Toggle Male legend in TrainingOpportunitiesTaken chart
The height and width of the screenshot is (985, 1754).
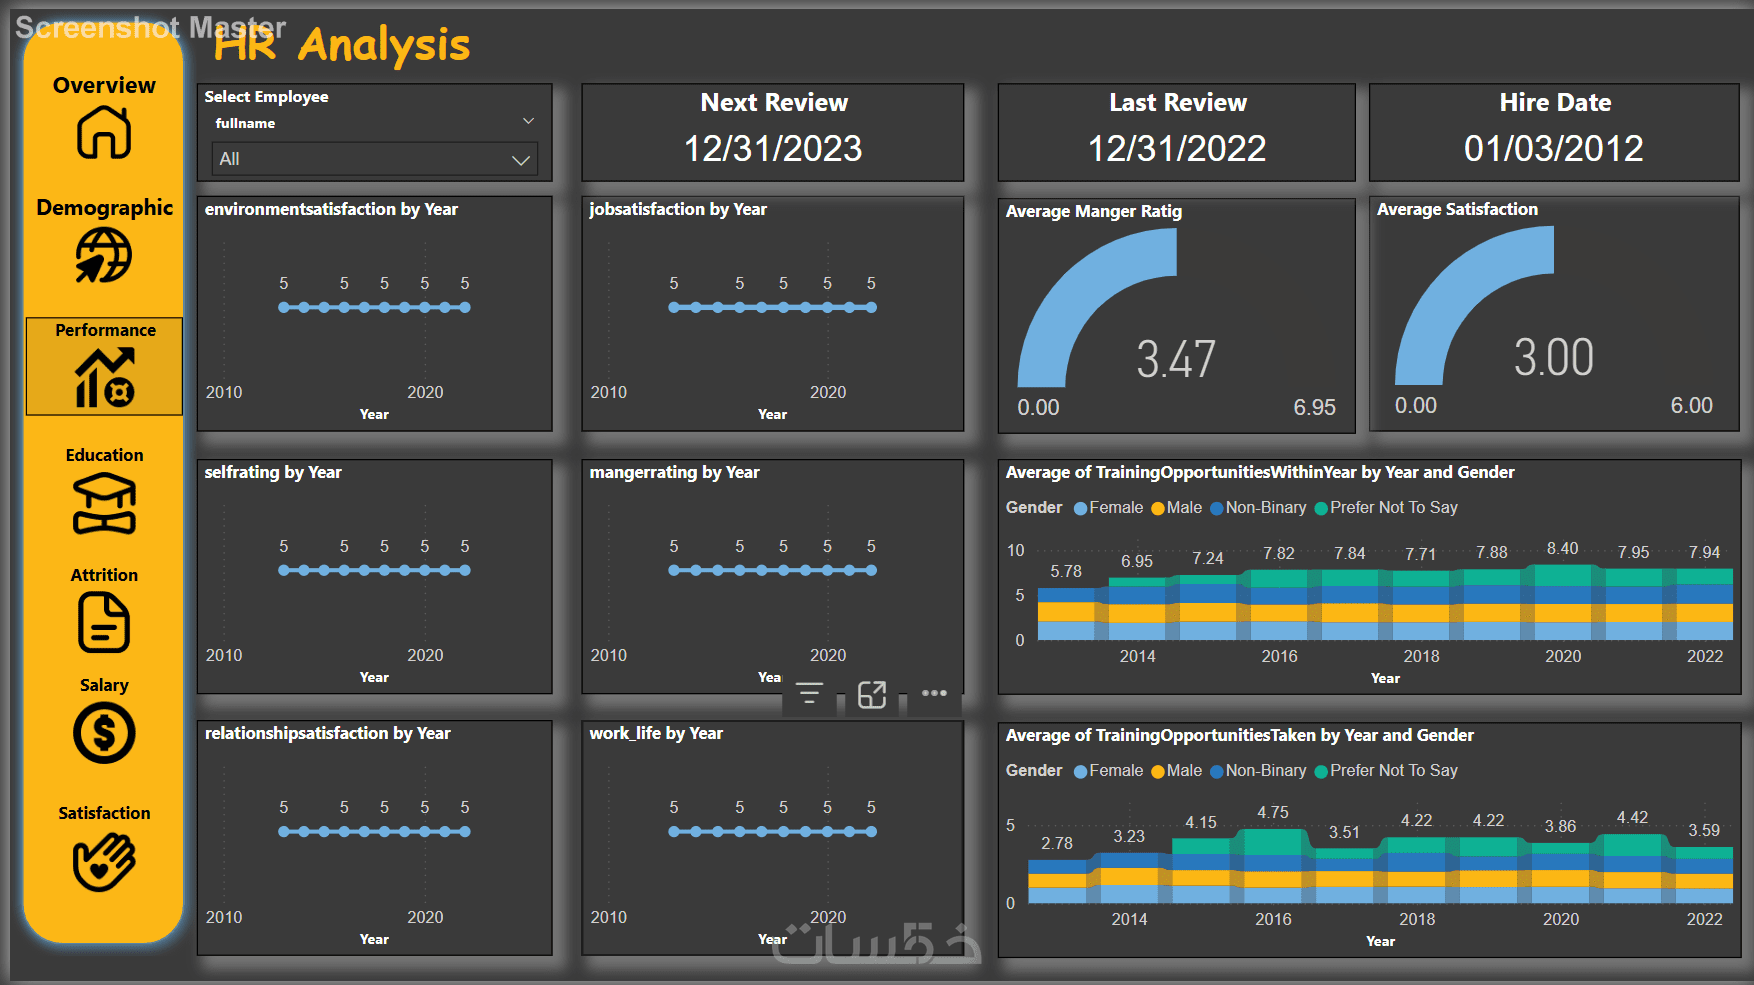pos(1176,771)
